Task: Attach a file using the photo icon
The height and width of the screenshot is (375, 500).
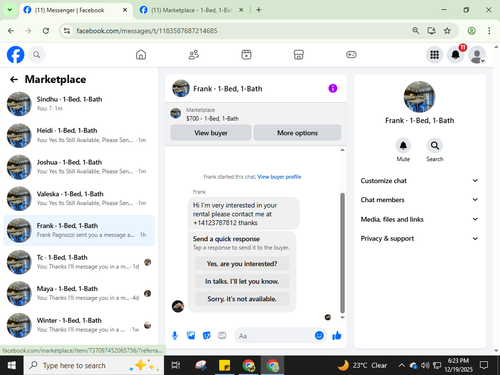Action: [x=191, y=336]
